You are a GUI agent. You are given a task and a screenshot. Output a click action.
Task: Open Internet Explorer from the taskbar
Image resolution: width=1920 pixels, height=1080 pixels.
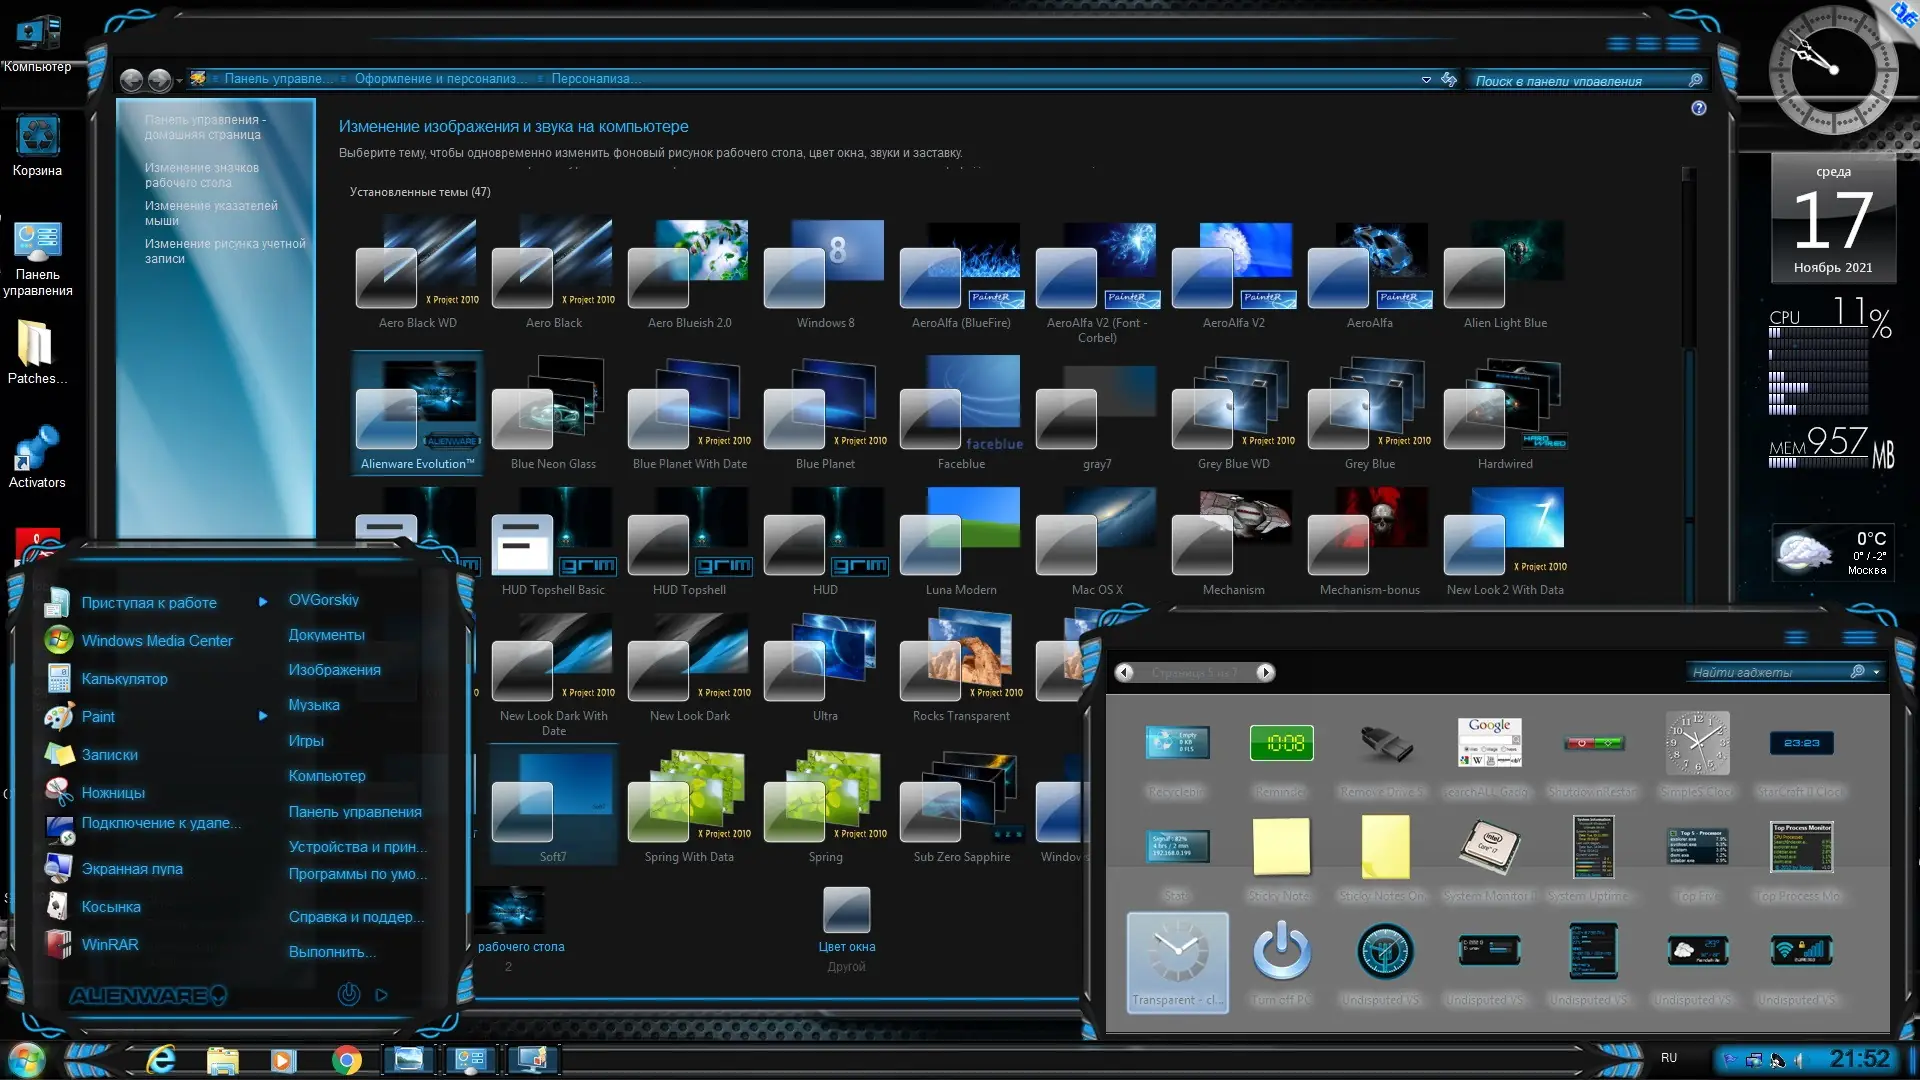click(x=161, y=1060)
